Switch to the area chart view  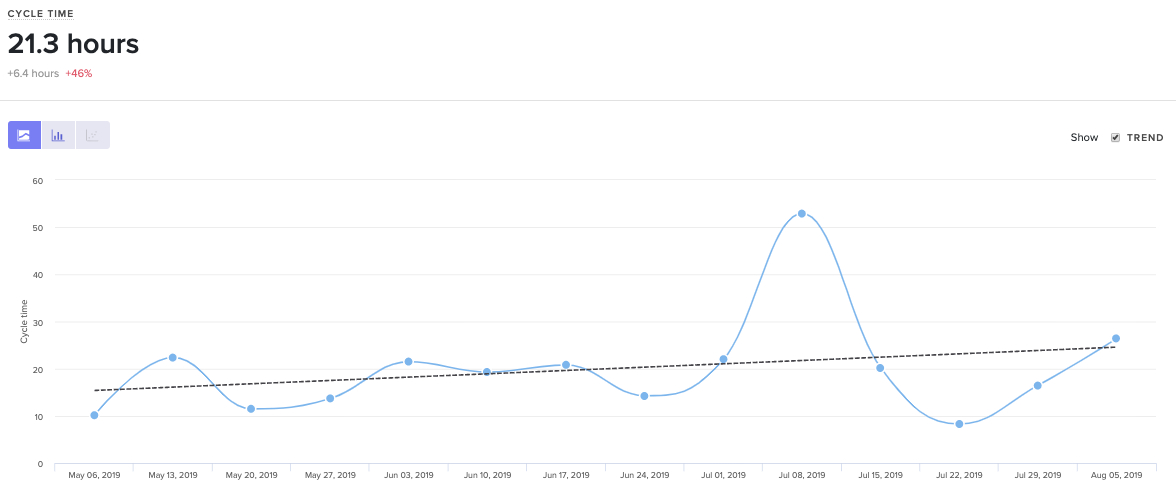pyautogui.click(x=24, y=135)
